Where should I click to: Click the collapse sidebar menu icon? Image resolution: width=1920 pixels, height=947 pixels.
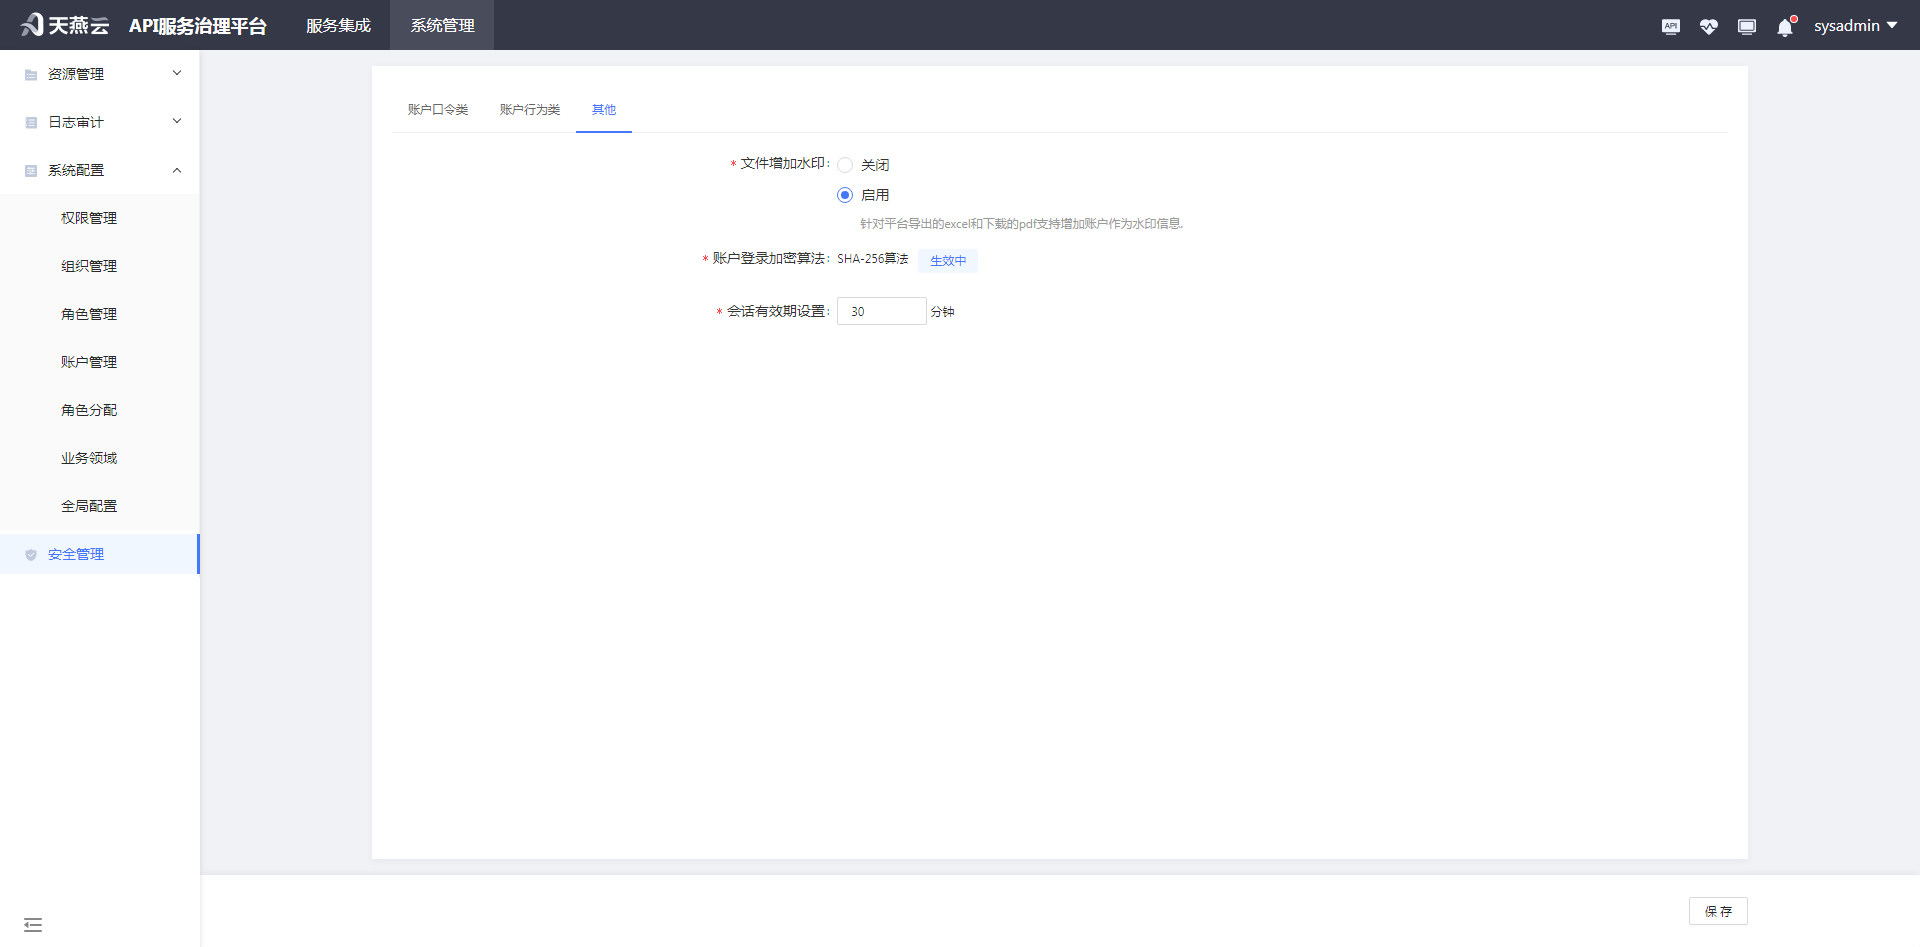pos(33,925)
